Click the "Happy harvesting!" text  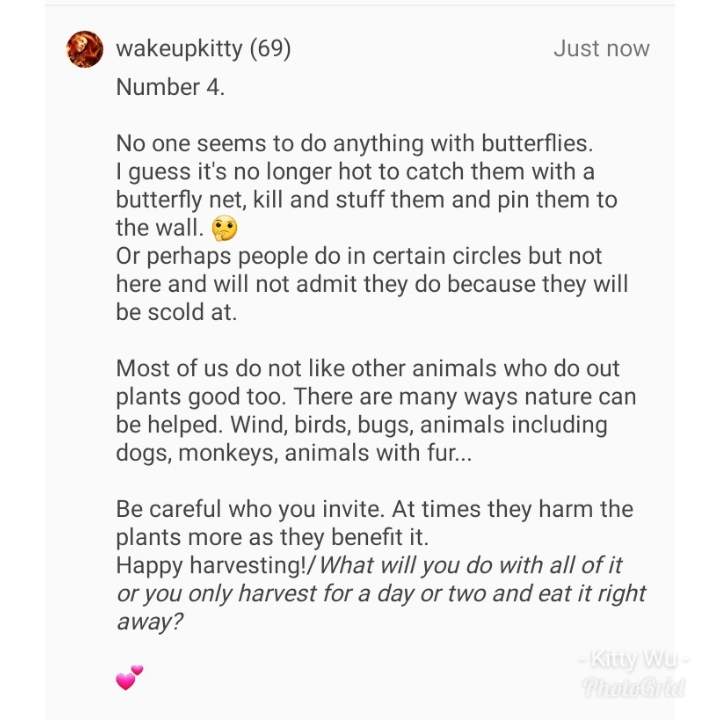coord(211,566)
